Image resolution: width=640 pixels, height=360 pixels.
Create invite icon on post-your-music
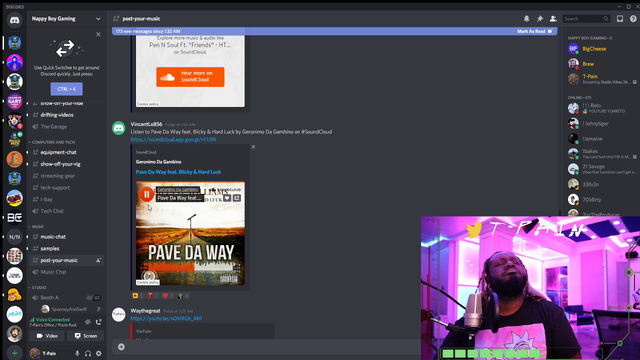pyautogui.click(x=98, y=260)
